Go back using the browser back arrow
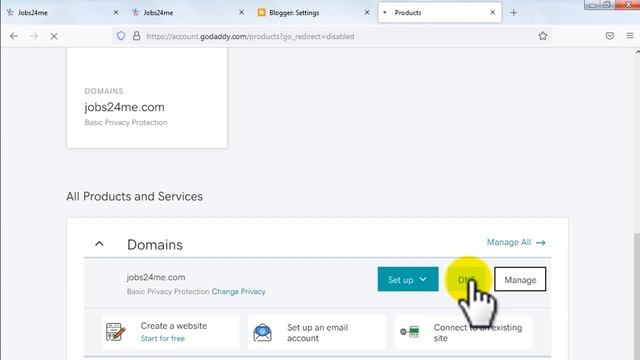This screenshot has height=360, width=640. (x=14, y=36)
